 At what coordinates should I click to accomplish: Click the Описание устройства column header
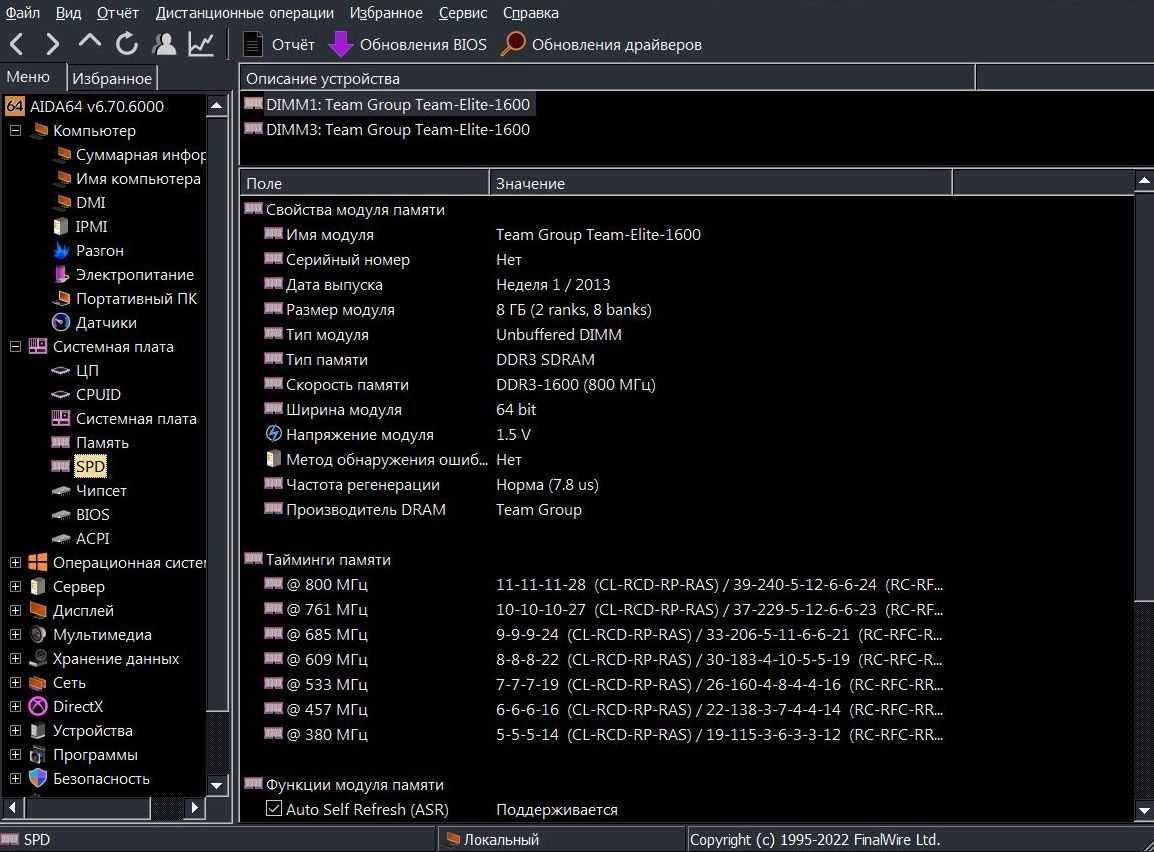coord(607,78)
